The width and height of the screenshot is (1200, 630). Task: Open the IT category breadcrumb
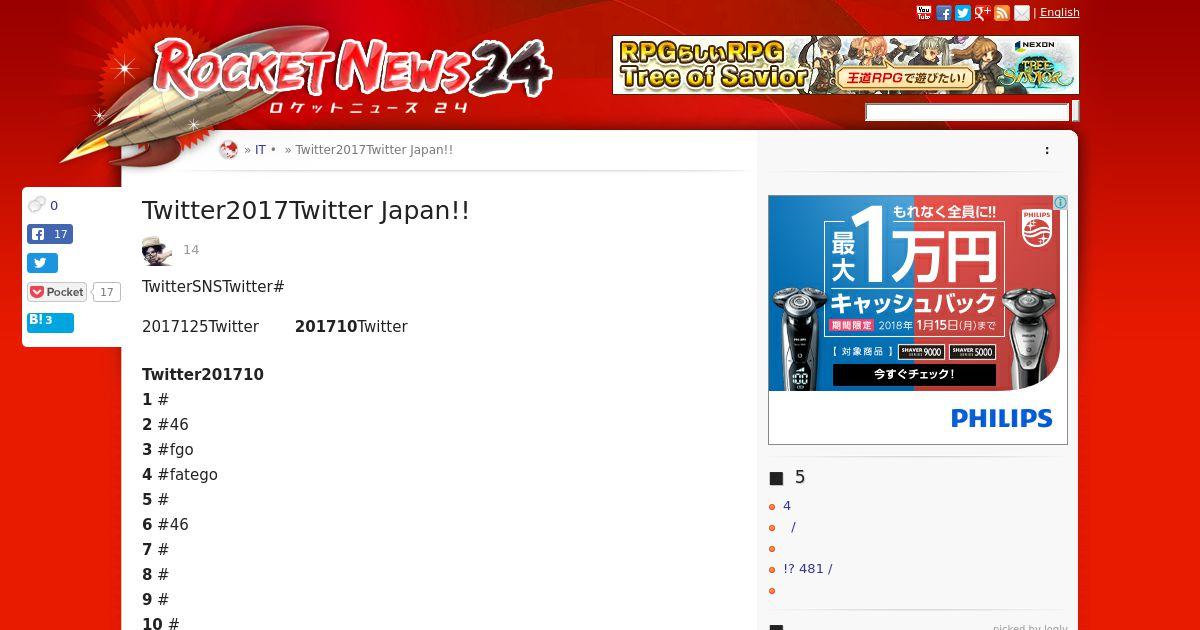(x=260, y=150)
